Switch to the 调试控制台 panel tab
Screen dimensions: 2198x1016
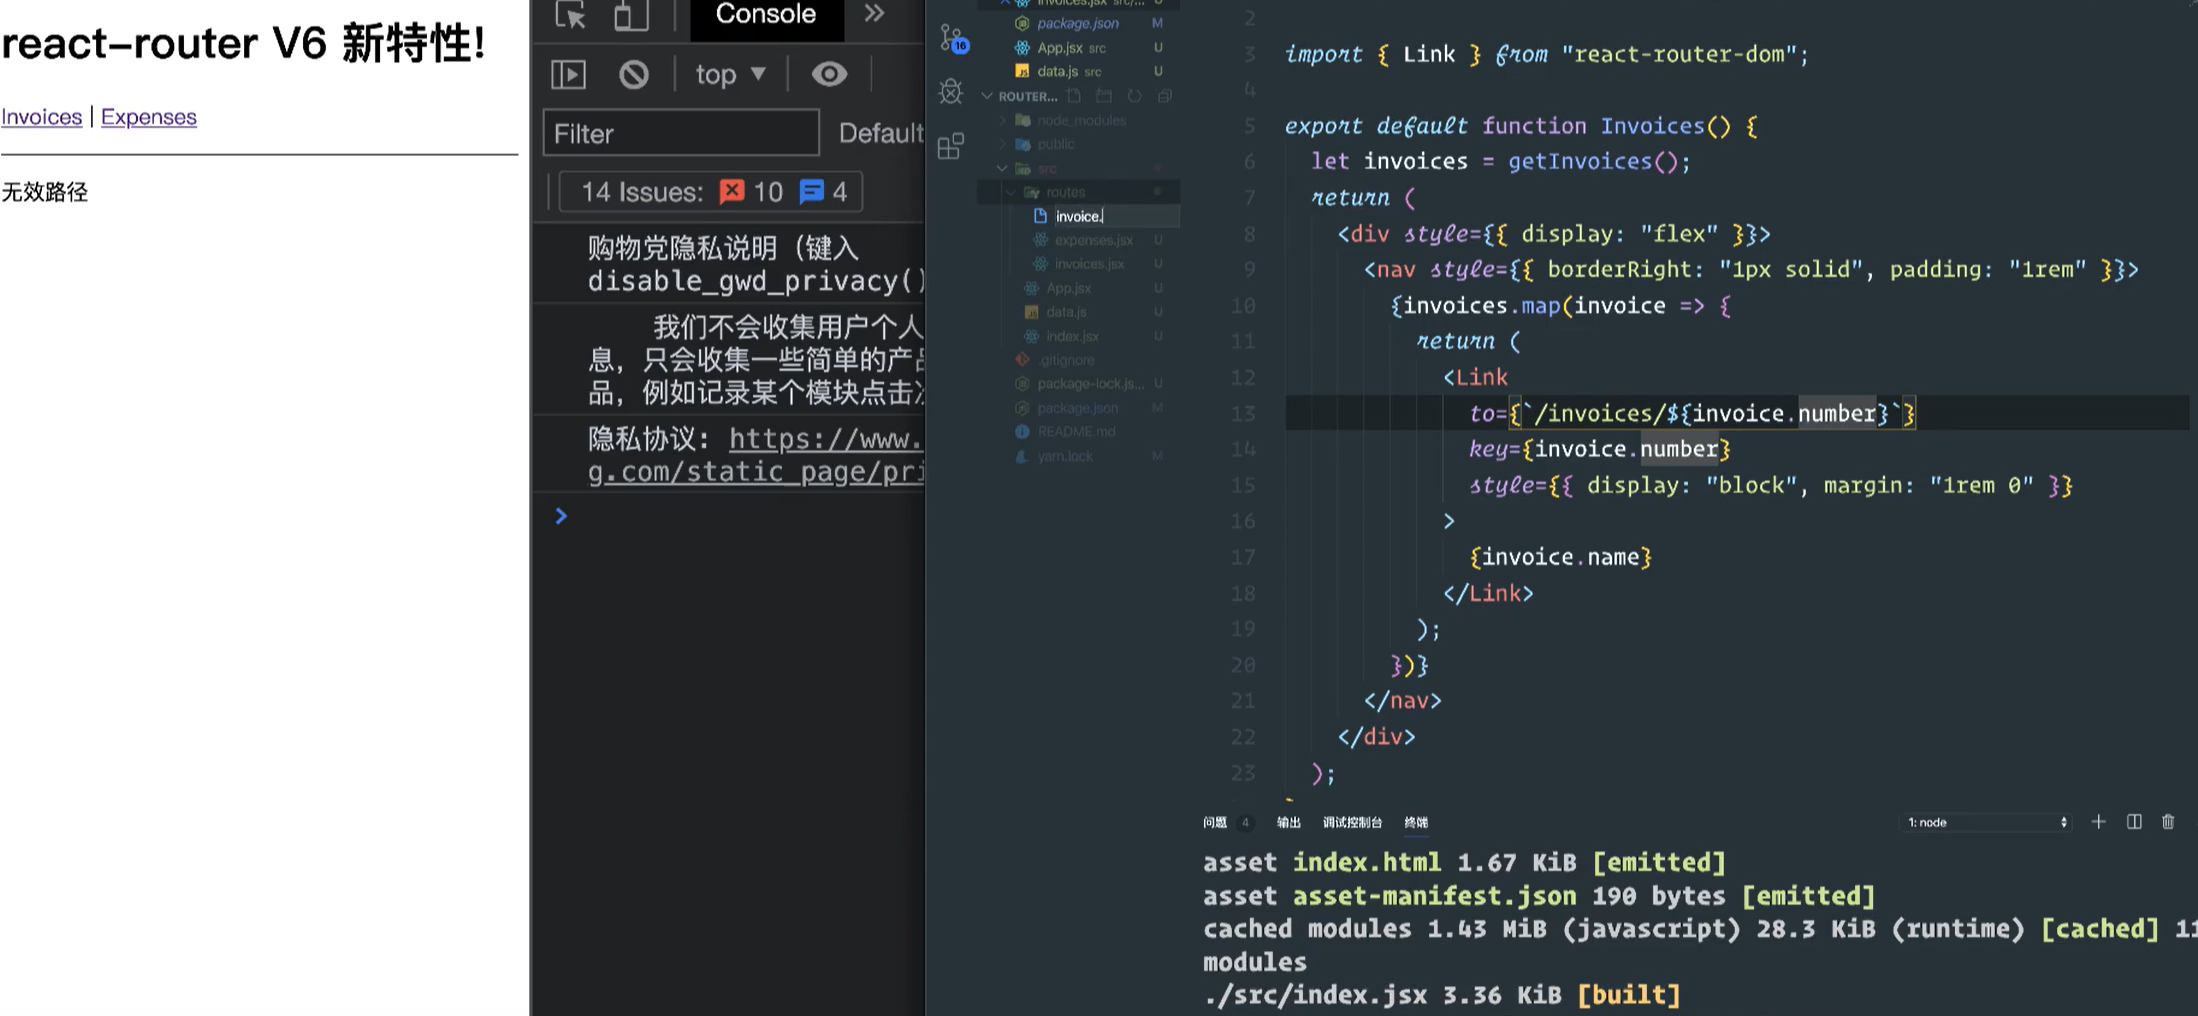(1352, 822)
